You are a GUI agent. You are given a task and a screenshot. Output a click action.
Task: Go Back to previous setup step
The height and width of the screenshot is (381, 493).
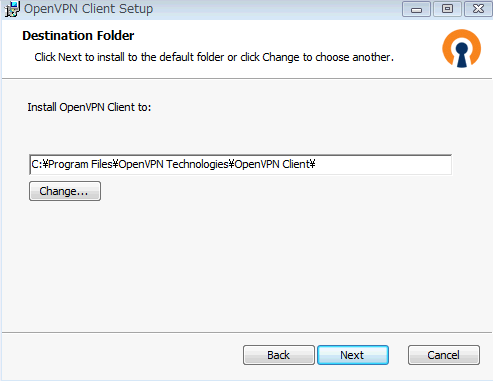click(279, 355)
